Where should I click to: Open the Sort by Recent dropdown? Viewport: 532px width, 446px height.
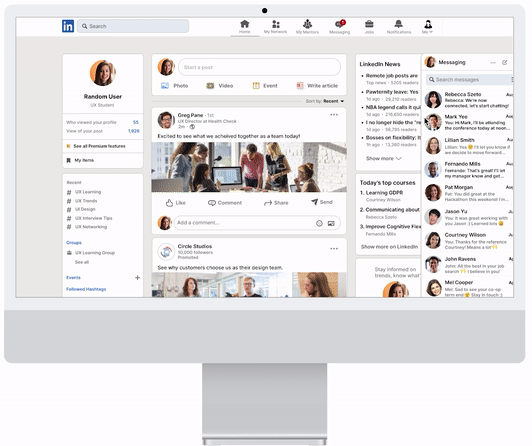[x=325, y=101]
